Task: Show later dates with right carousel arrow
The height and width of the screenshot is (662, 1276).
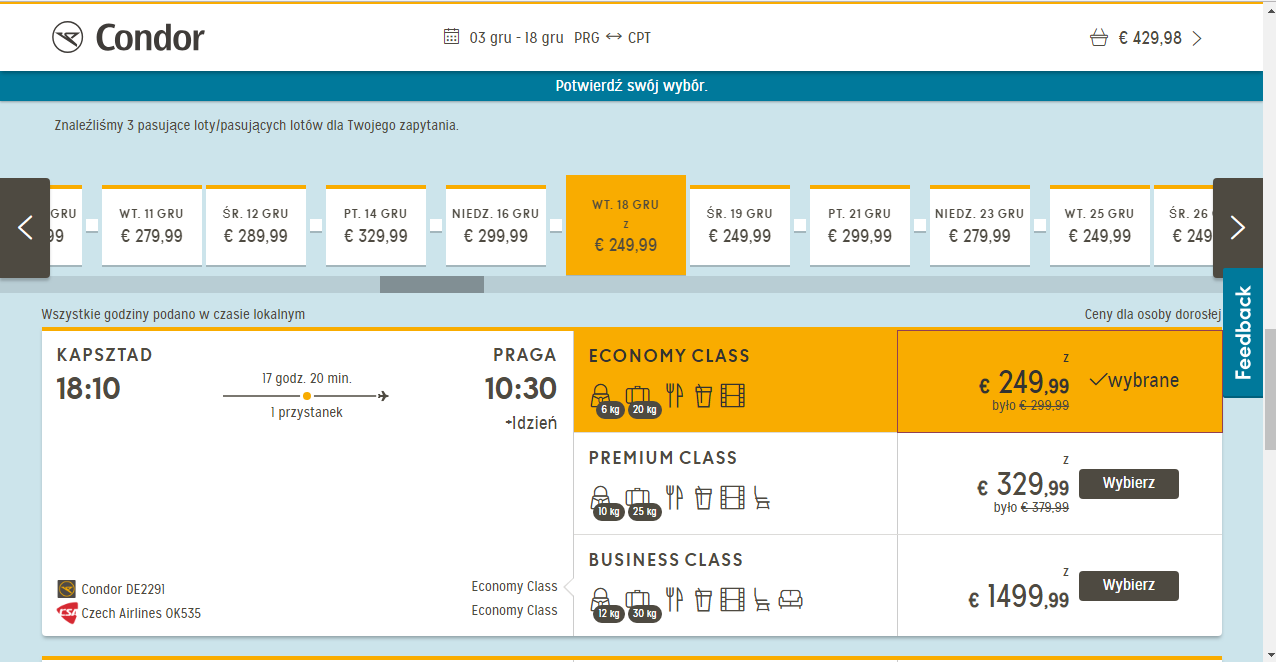Action: pos(1237,228)
